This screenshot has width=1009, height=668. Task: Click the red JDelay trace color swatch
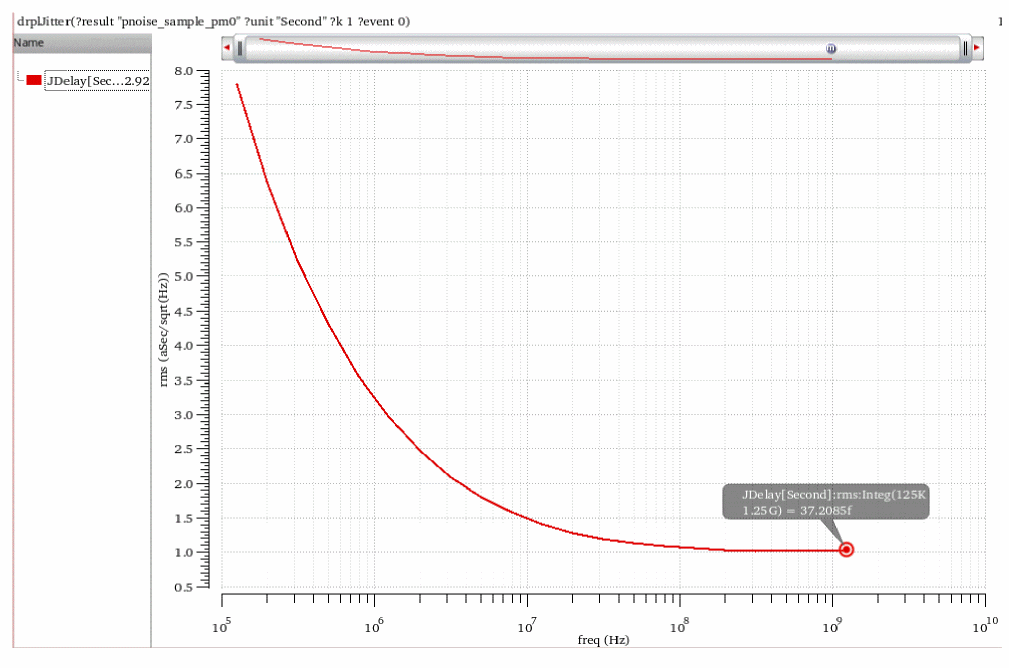pyautogui.click(x=34, y=80)
